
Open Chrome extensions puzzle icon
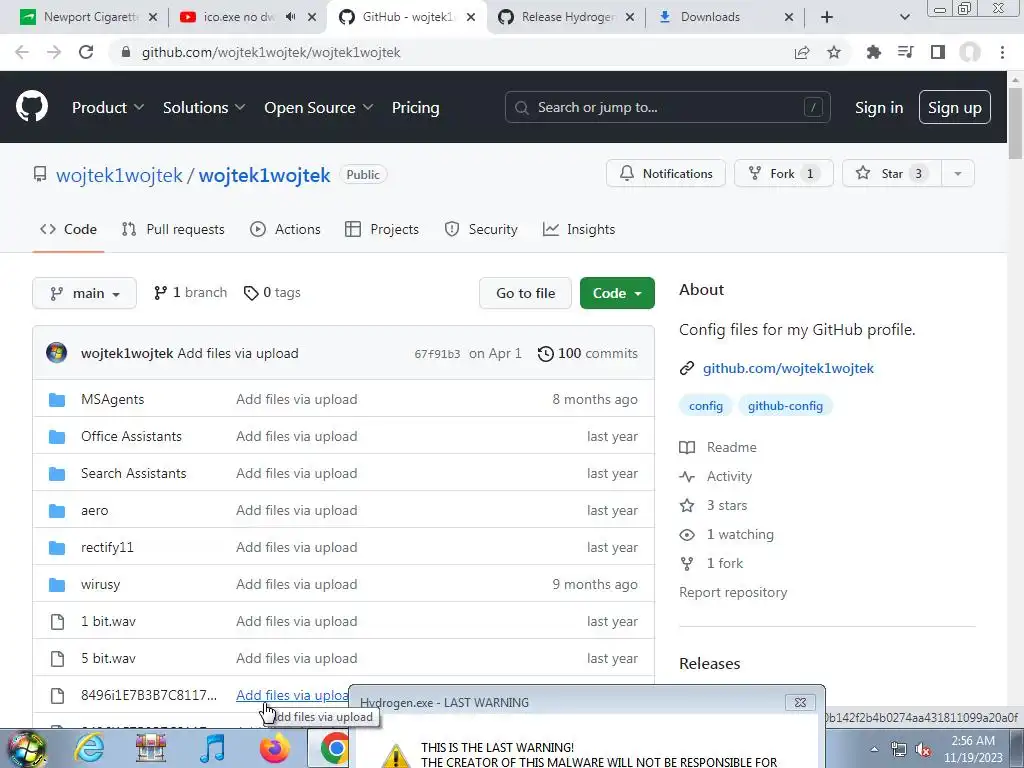[x=873, y=52]
